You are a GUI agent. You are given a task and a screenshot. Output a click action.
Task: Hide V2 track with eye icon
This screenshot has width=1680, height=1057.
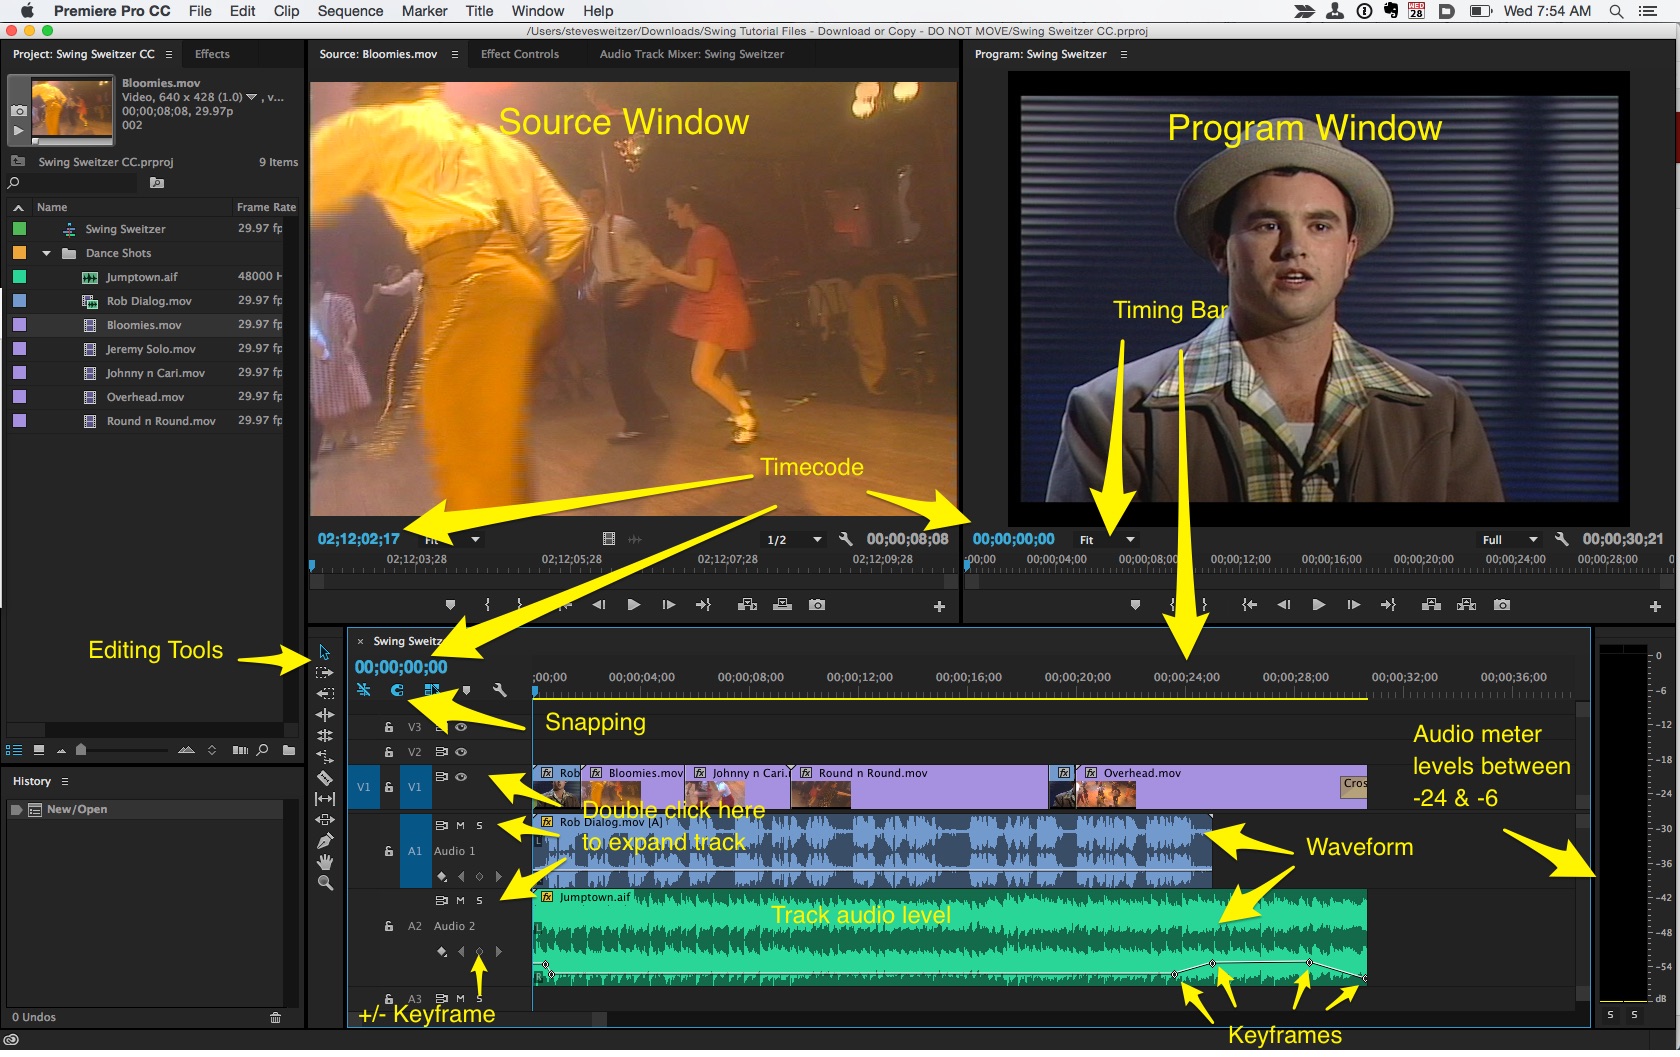tap(461, 752)
